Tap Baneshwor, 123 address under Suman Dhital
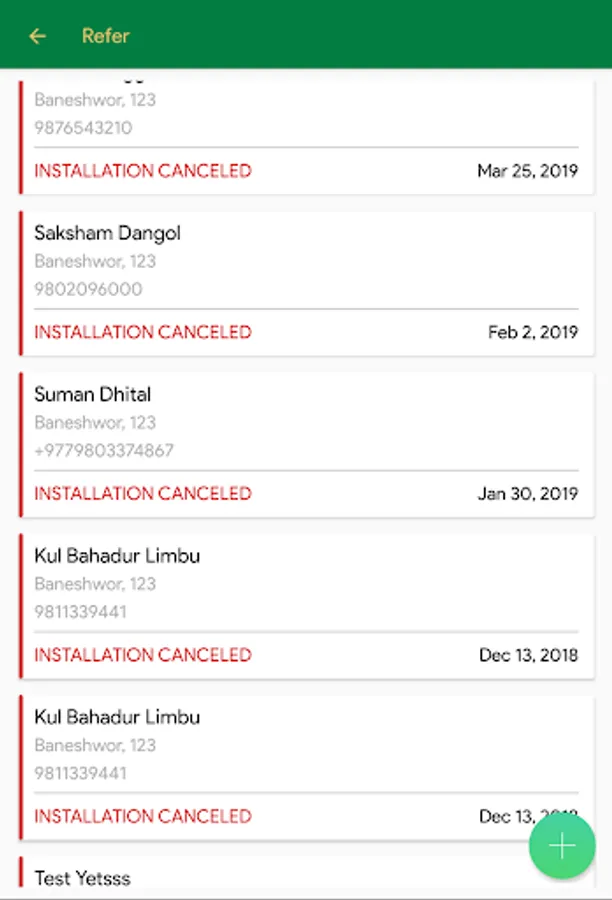612x900 pixels. pyautogui.click(x=95, y=422)
